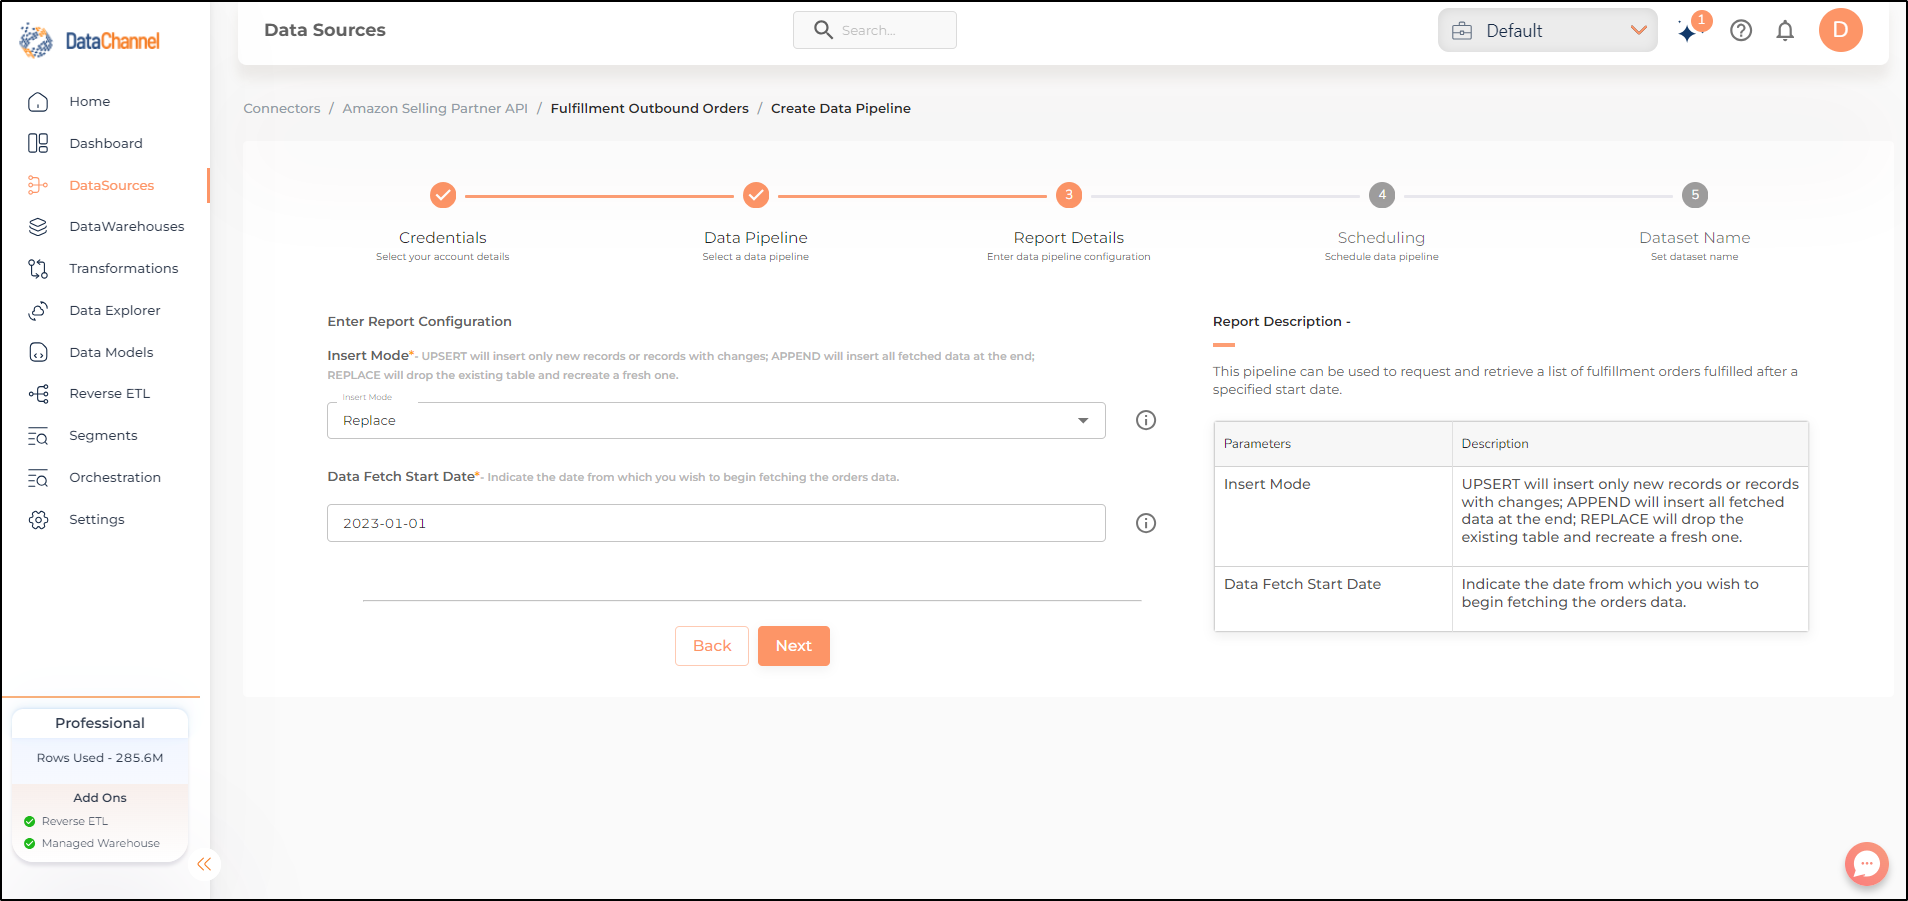Open Reverse ETL menu item
The width and height of the screenshot is (1908, 901).
[110, 394]
